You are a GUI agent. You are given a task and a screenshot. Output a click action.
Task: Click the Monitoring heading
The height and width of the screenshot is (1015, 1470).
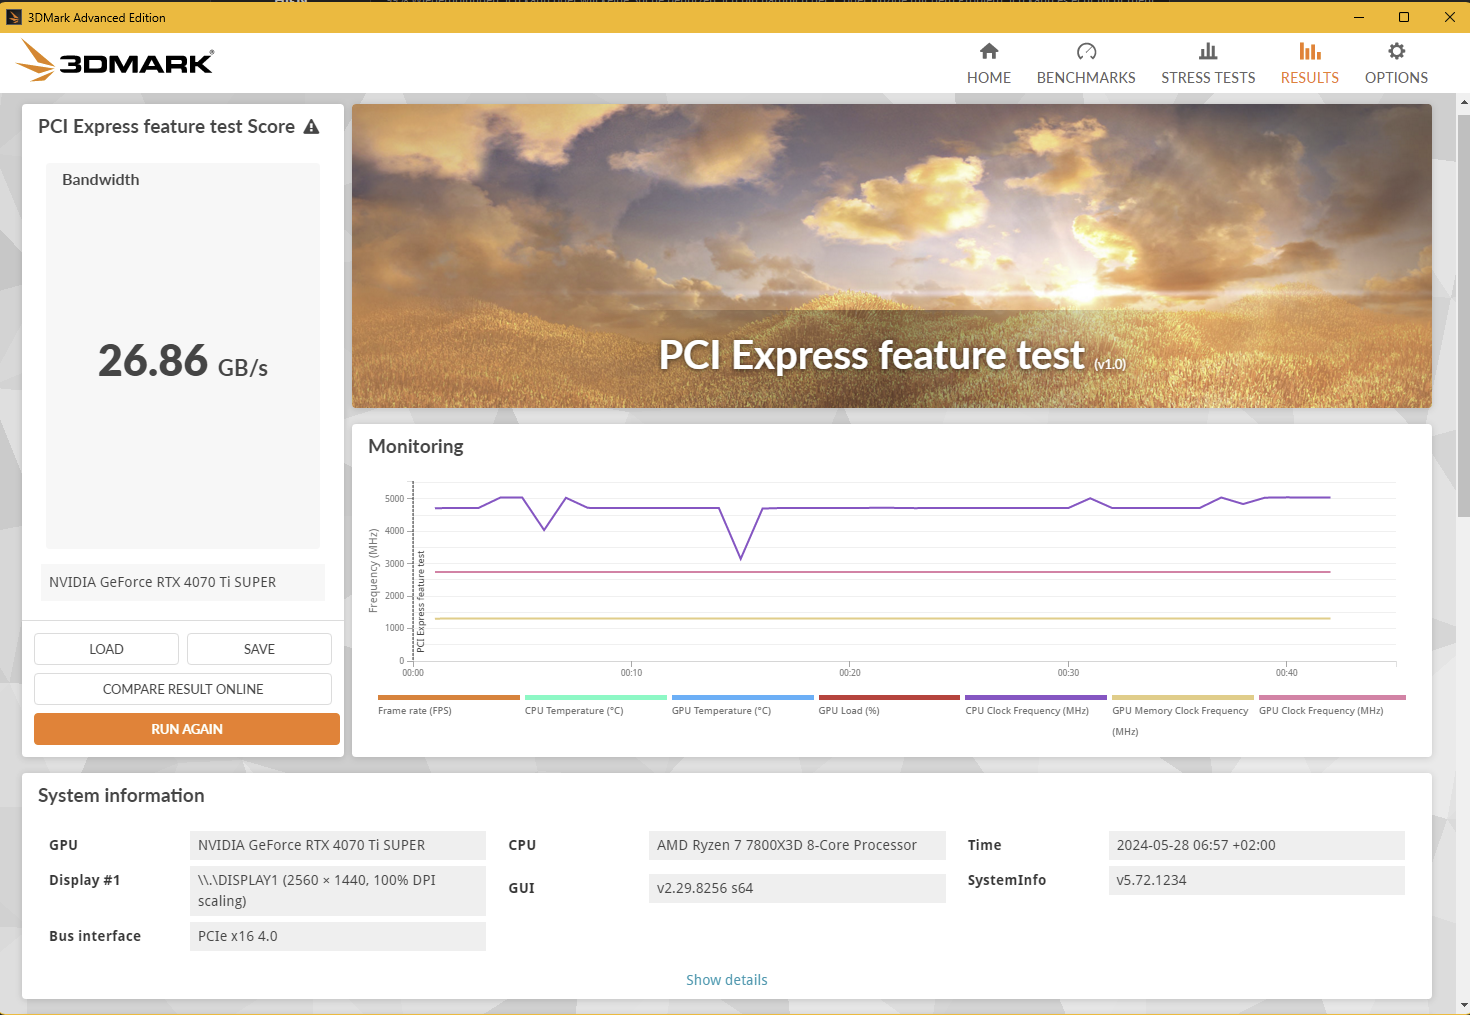416,446
